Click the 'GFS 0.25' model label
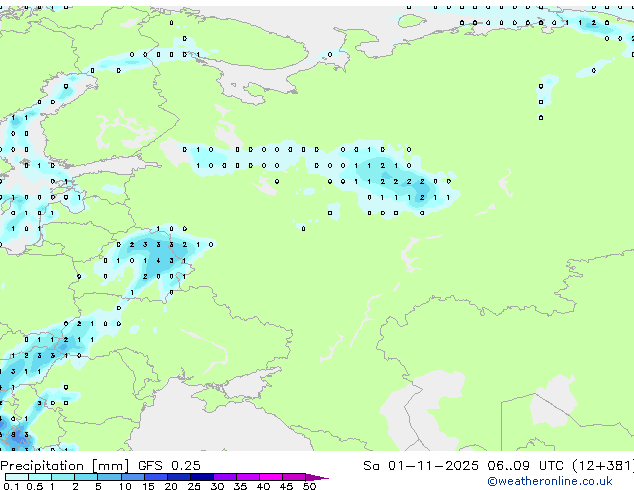The width and height of the screenshot is (634, 490). (169, 466)
